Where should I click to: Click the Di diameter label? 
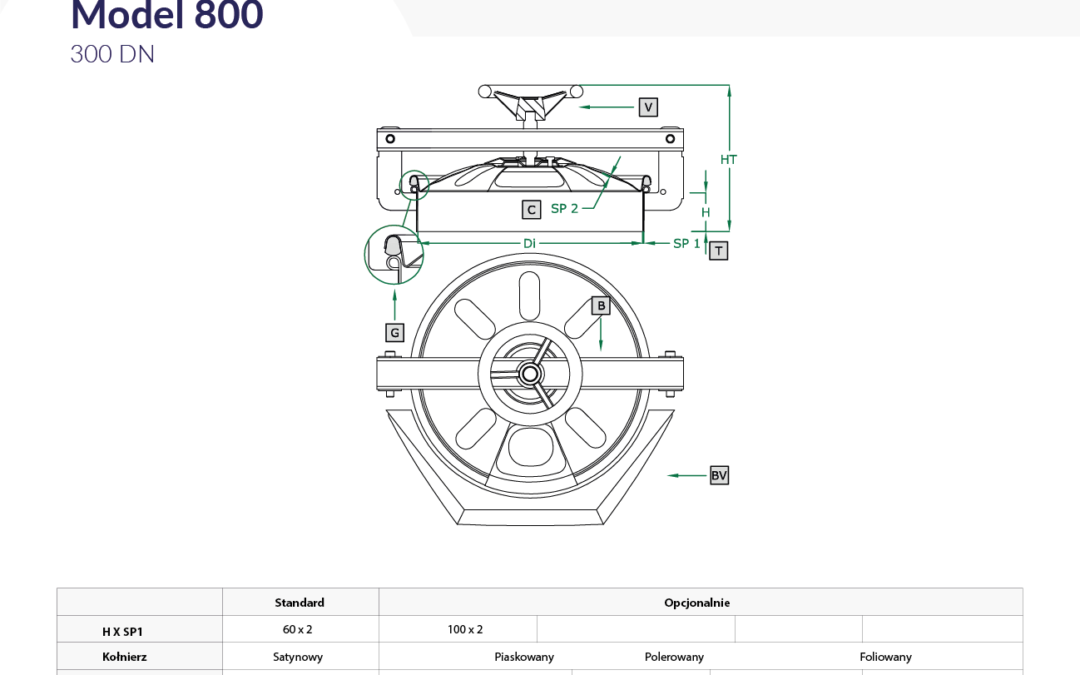529,243
